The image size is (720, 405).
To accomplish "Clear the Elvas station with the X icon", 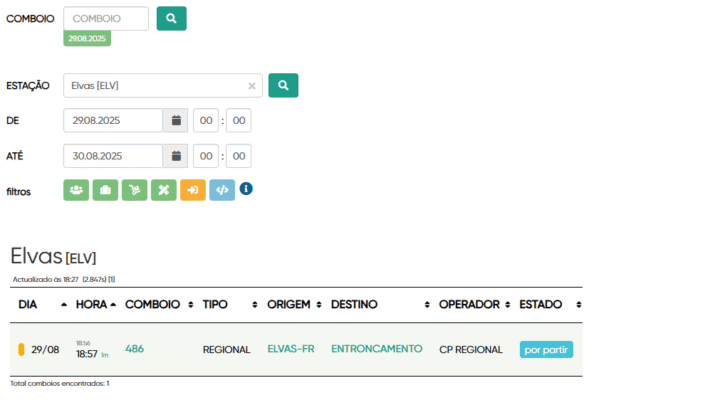I will coord(252,86).
